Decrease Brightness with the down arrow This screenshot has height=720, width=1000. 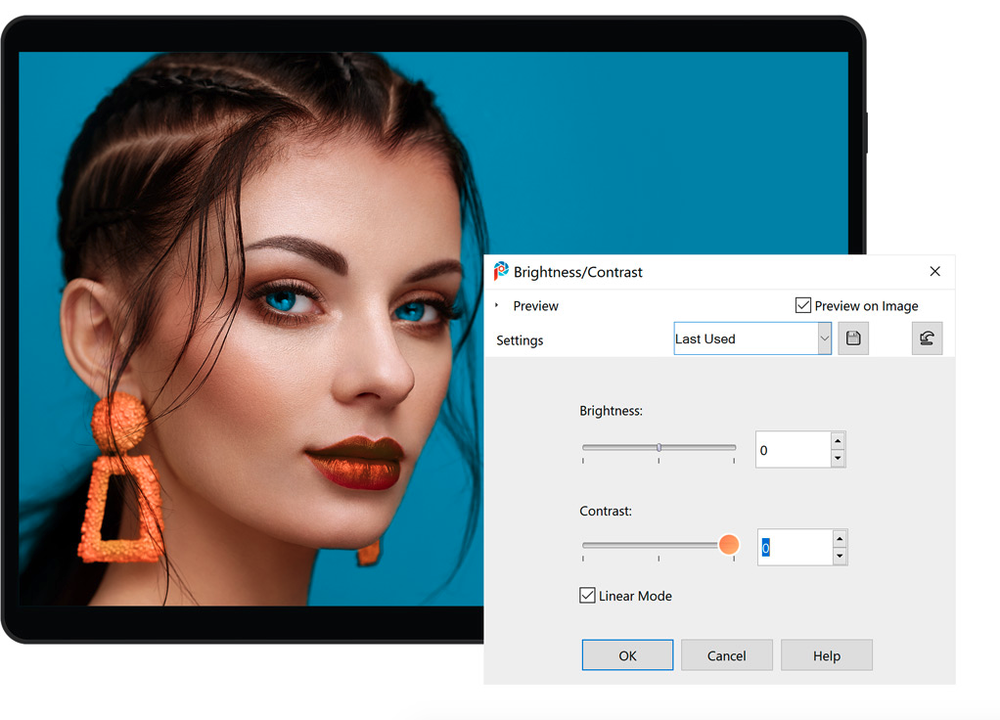pos(838,458)
